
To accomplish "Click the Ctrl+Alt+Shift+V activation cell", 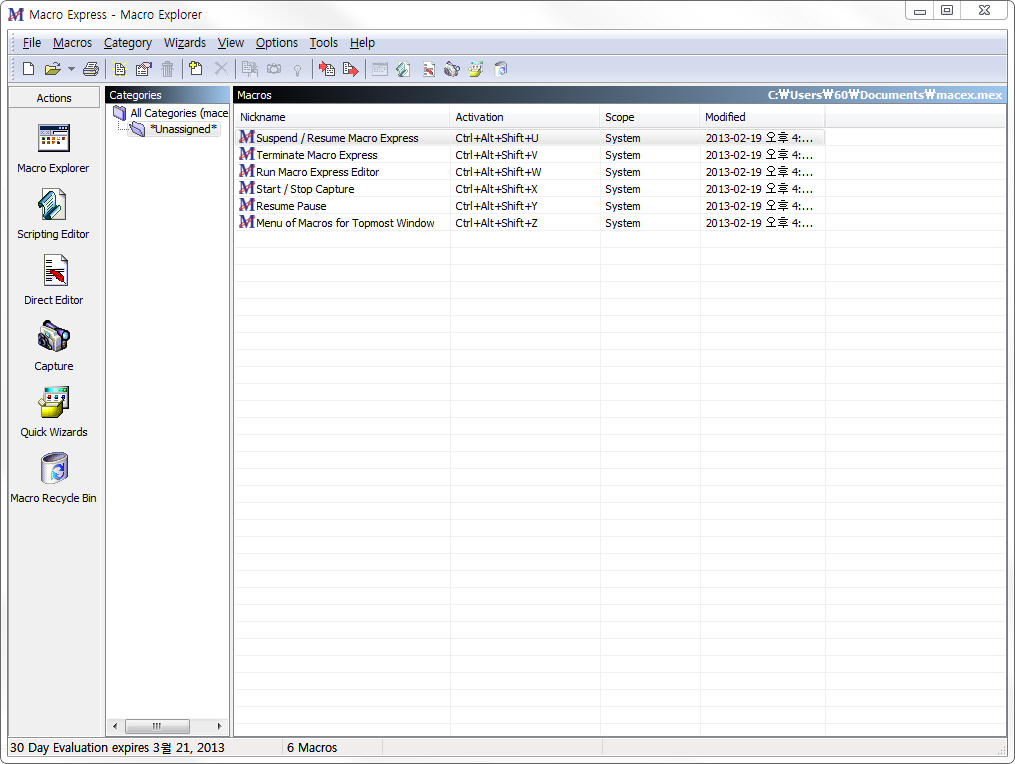I will click(496, 155).
